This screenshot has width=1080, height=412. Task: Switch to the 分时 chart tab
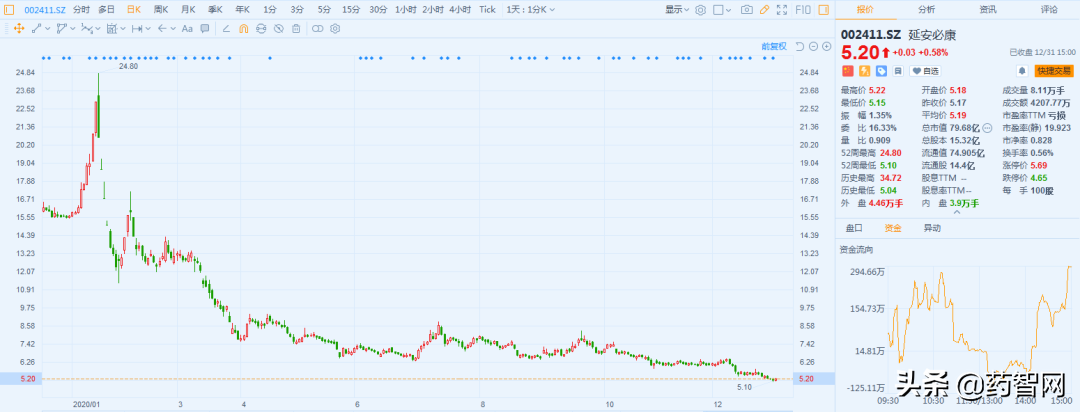tap(81, 10)
